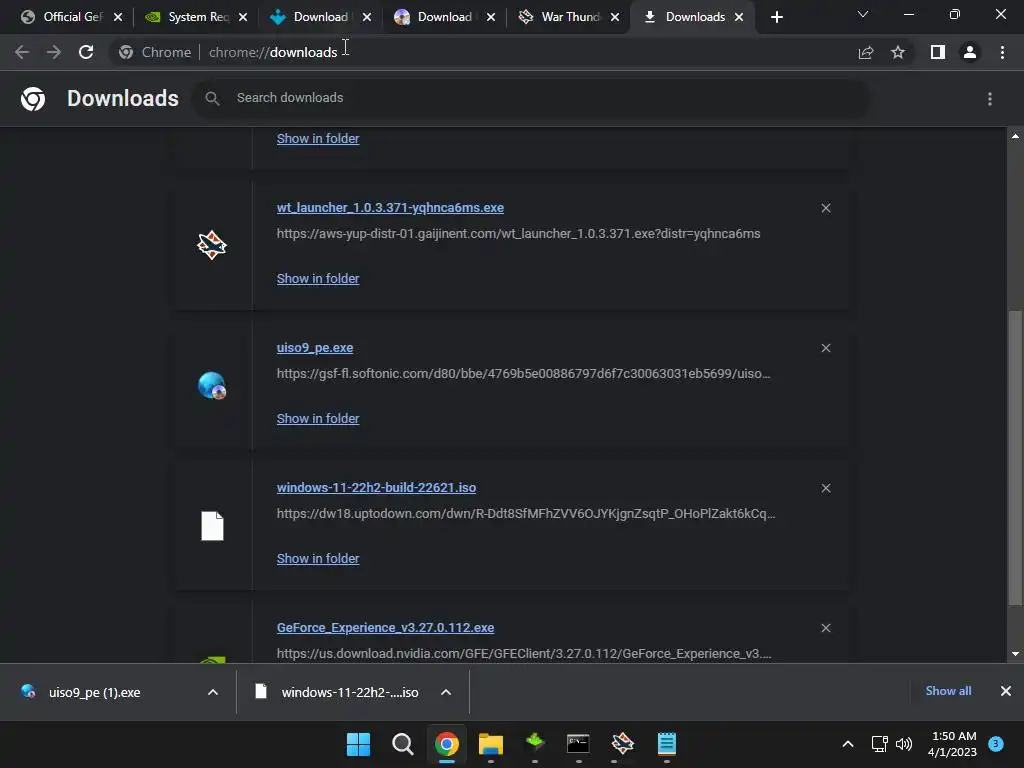The height and width of the screenshot is (768, 1024).
Task: Open taskbar Search
Action: 402,744
